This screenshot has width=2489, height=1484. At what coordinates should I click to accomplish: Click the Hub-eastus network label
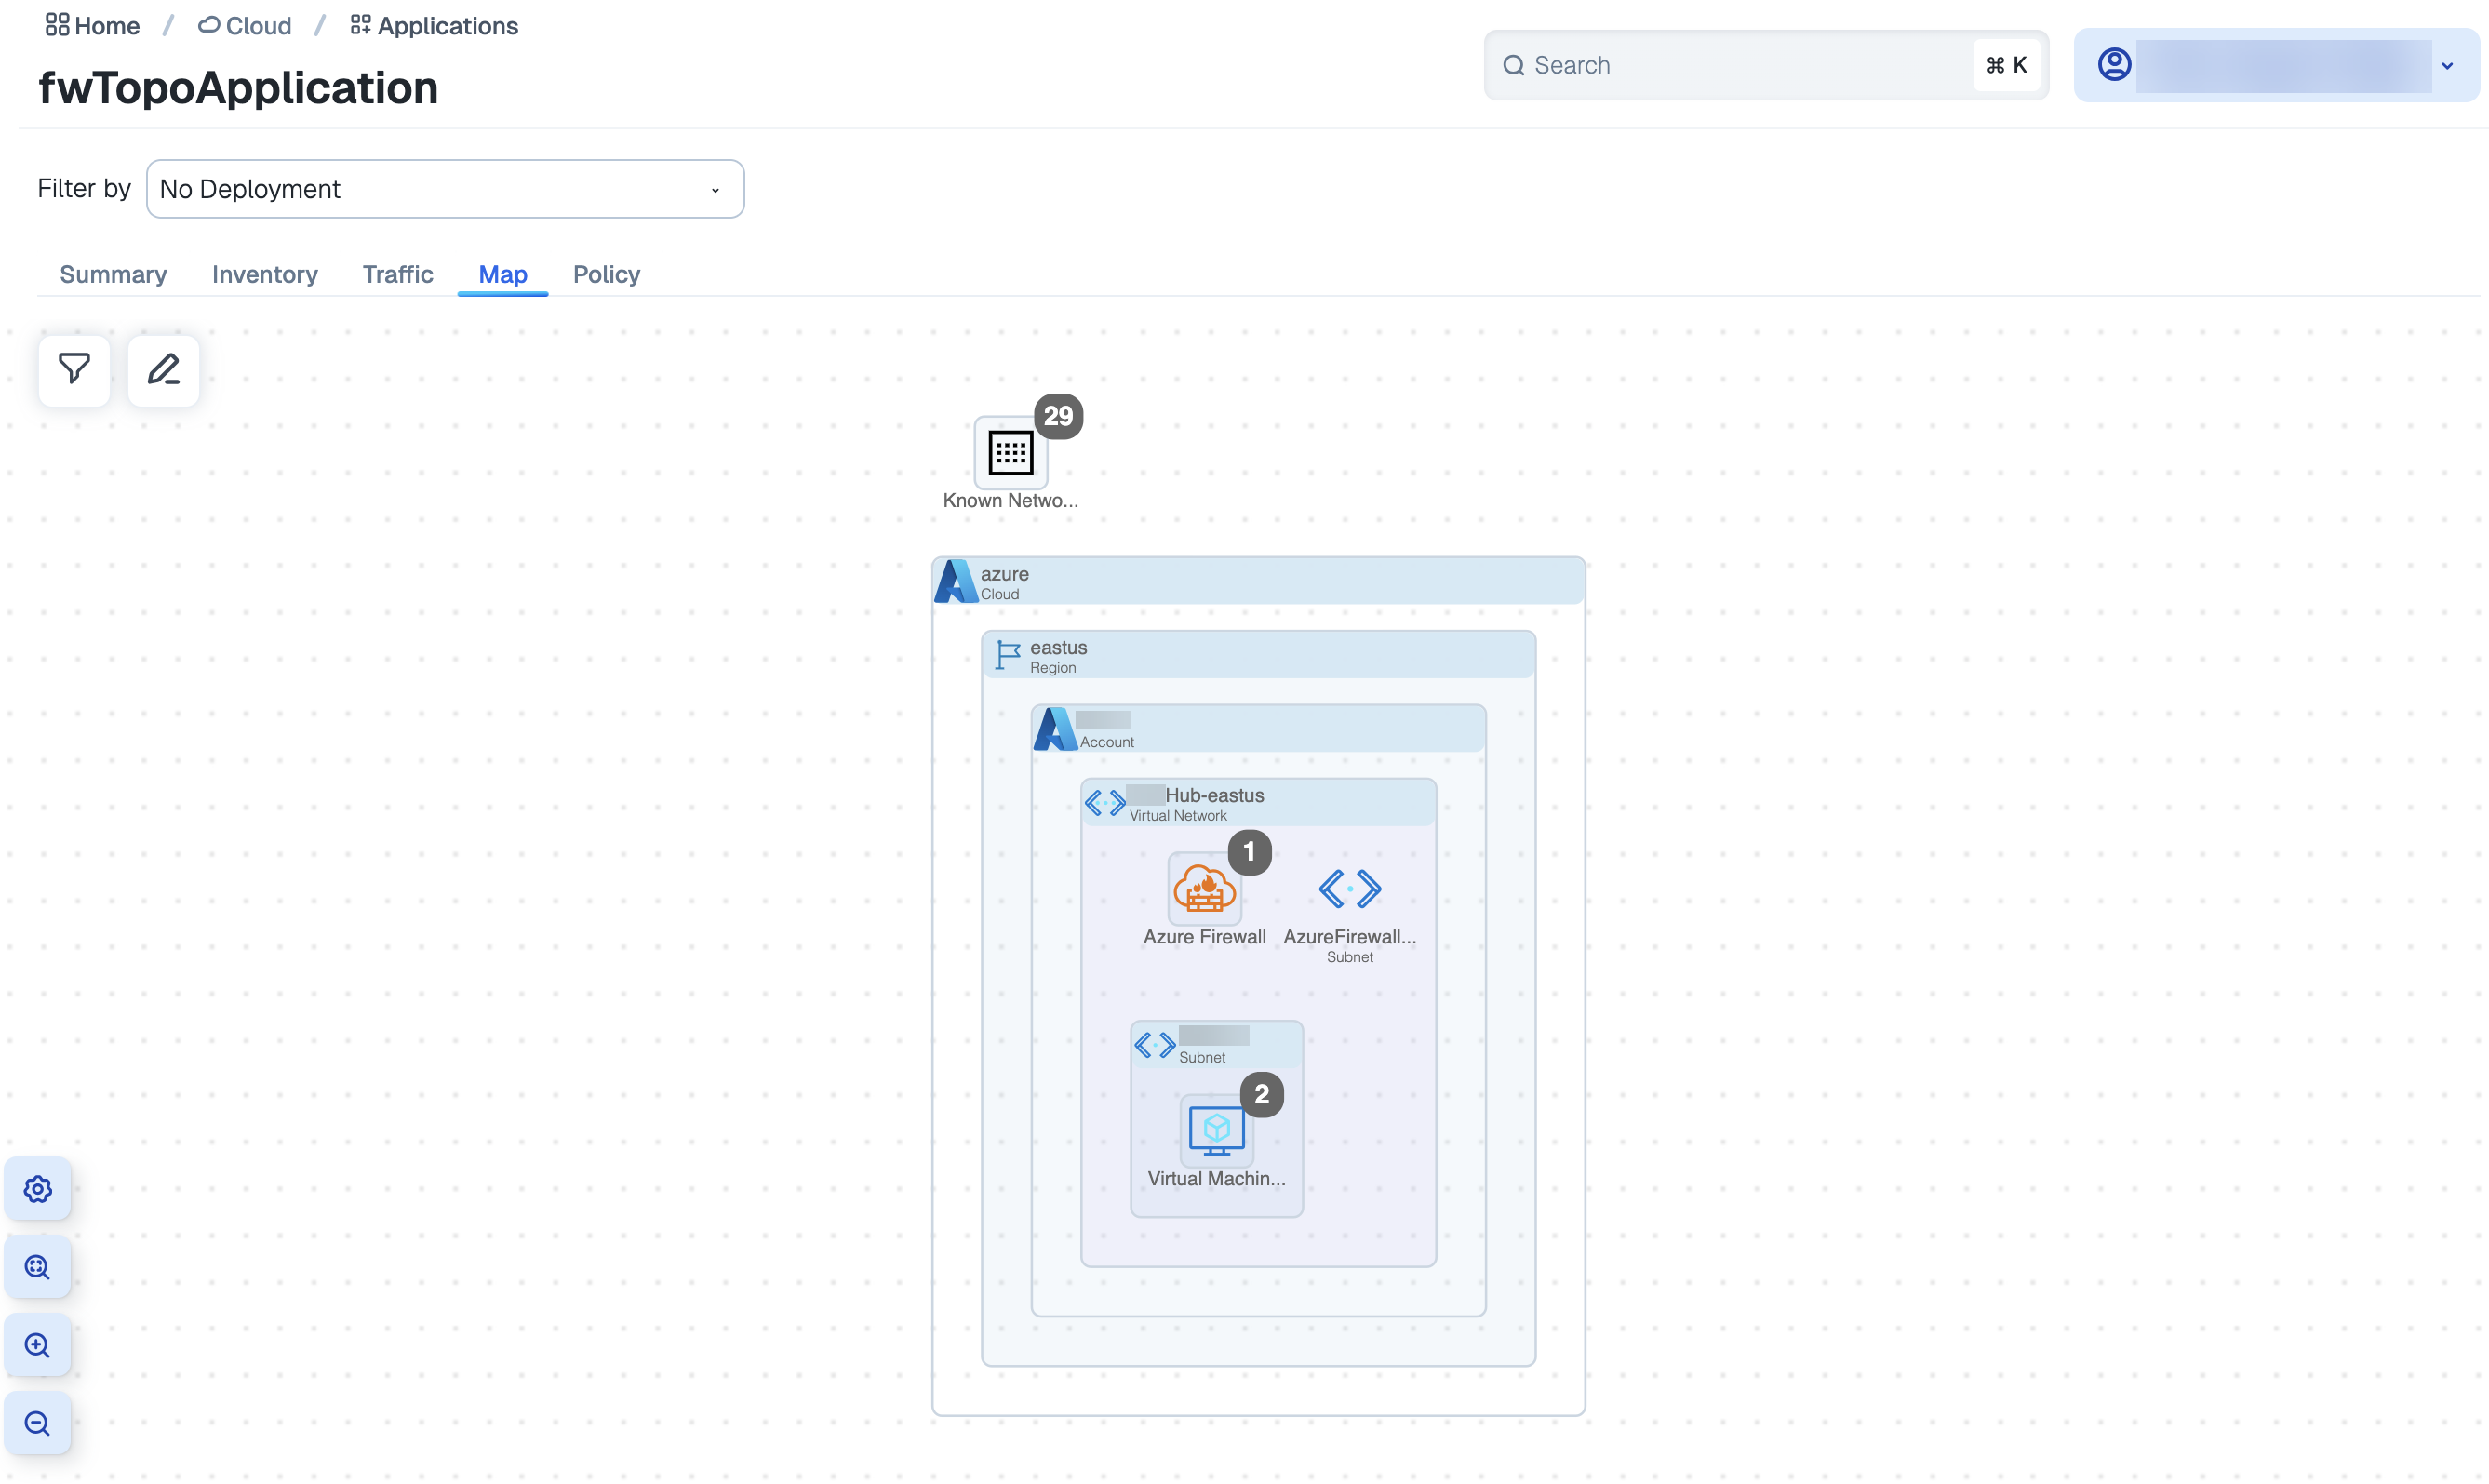click(x=1214, y=795)
